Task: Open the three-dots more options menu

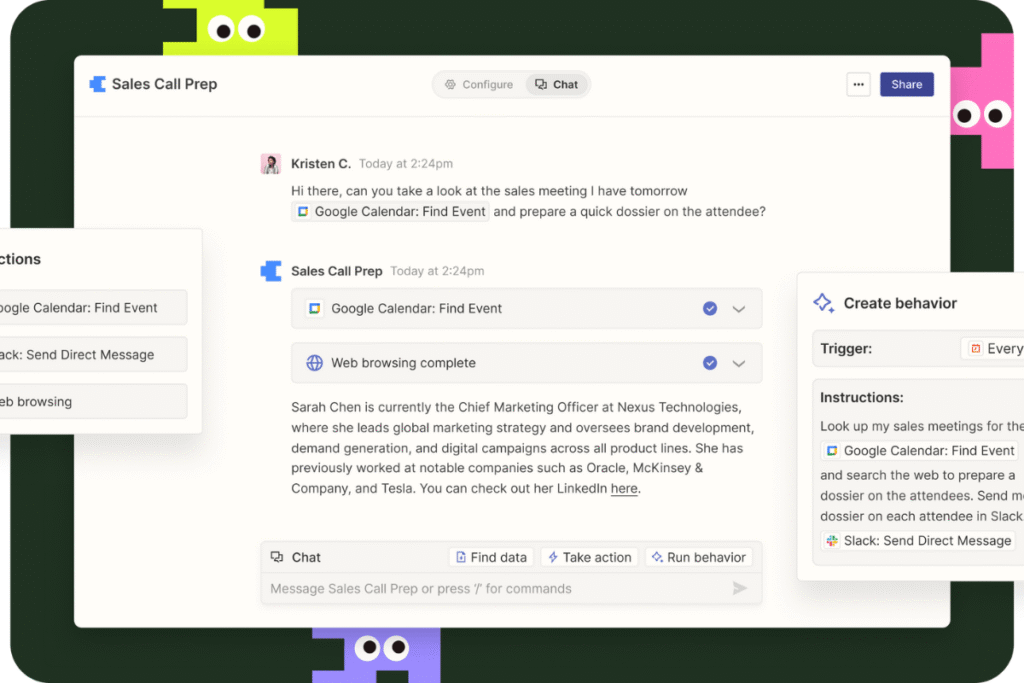Action: pyautogui.click(x=858, y=84)
